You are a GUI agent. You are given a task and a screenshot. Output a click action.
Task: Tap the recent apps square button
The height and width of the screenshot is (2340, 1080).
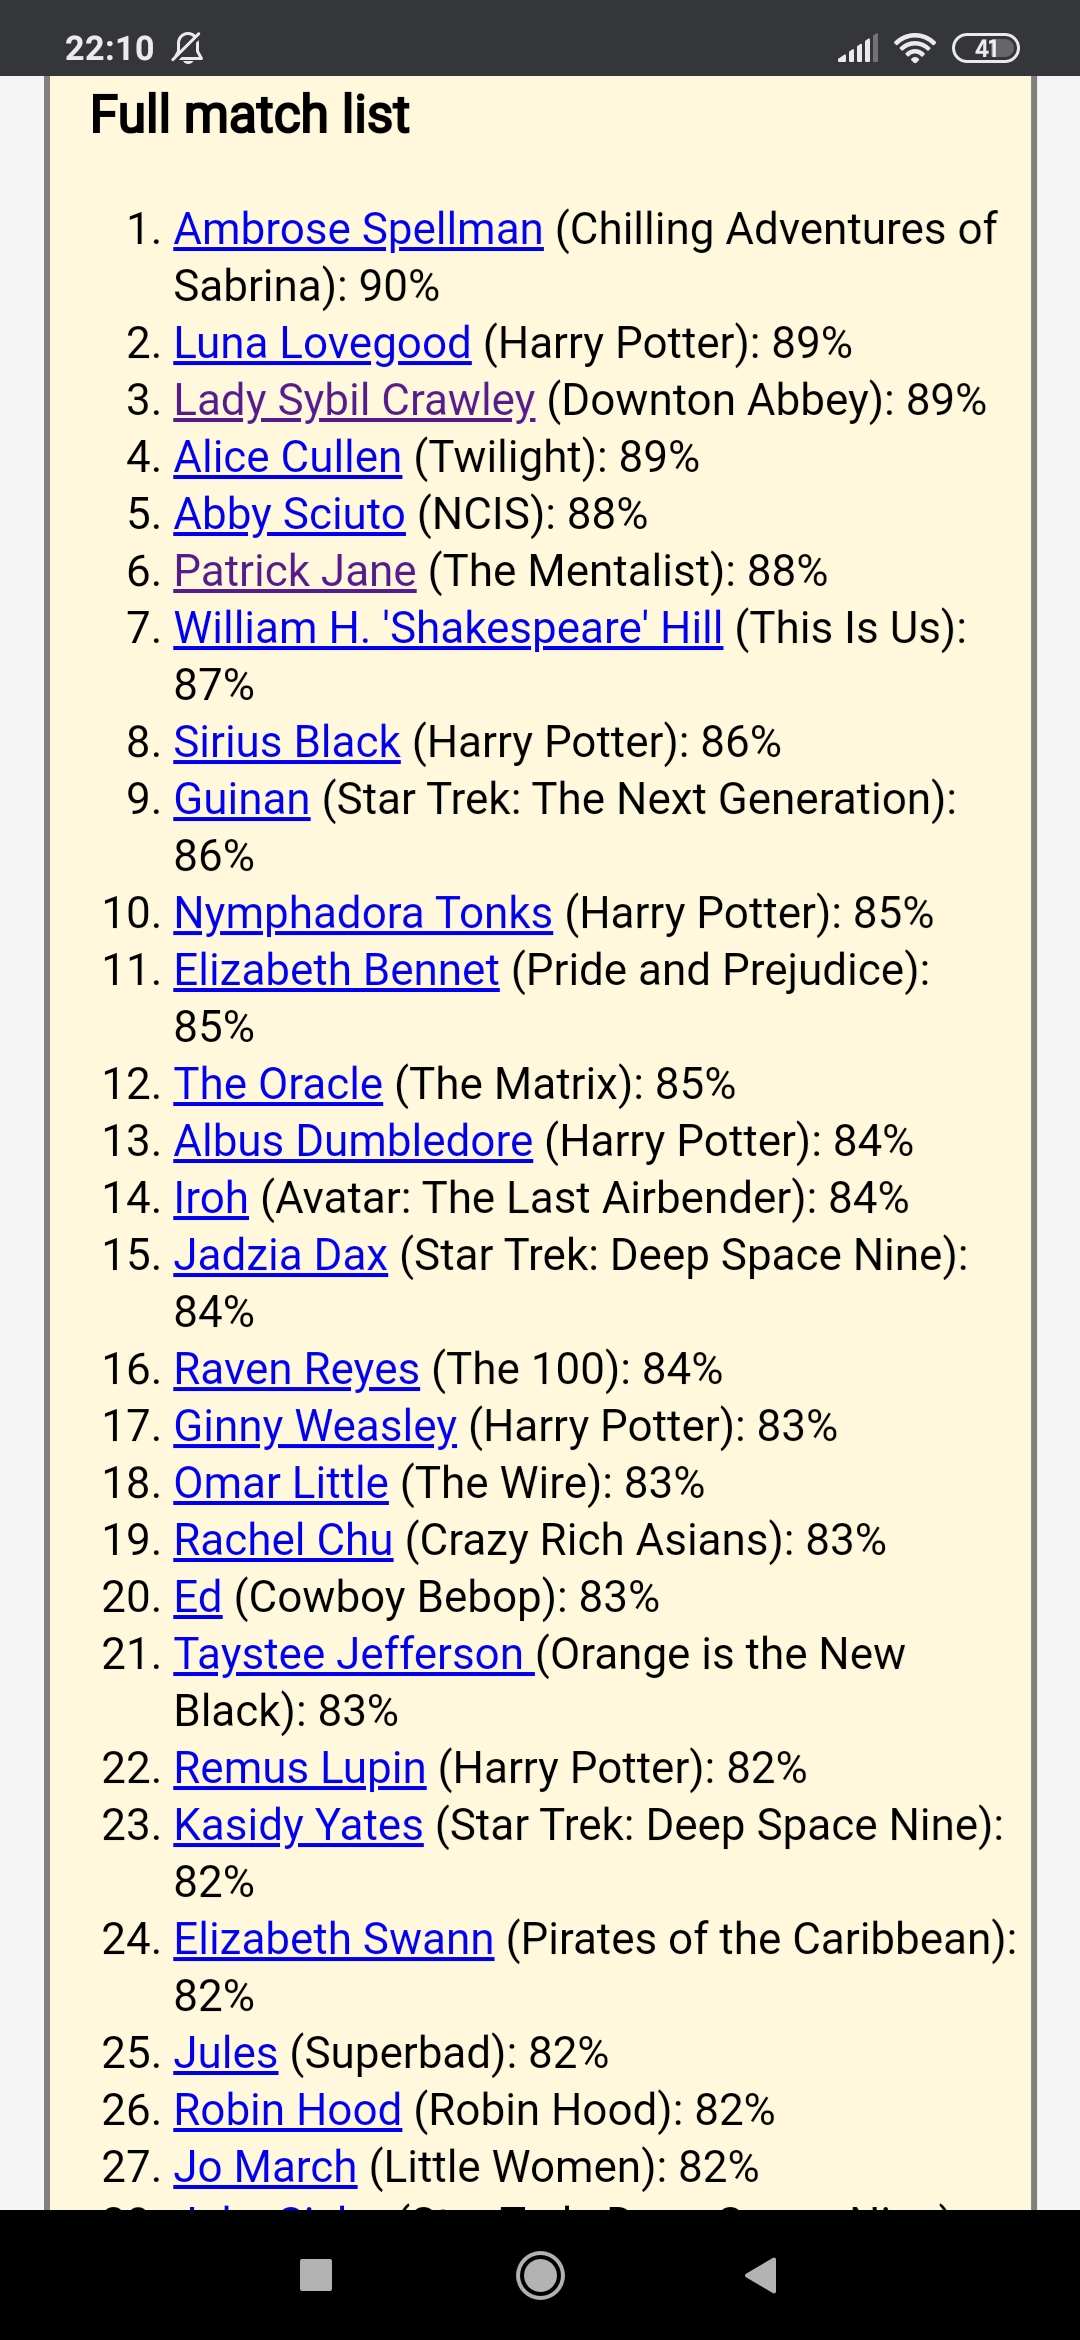316,2274
